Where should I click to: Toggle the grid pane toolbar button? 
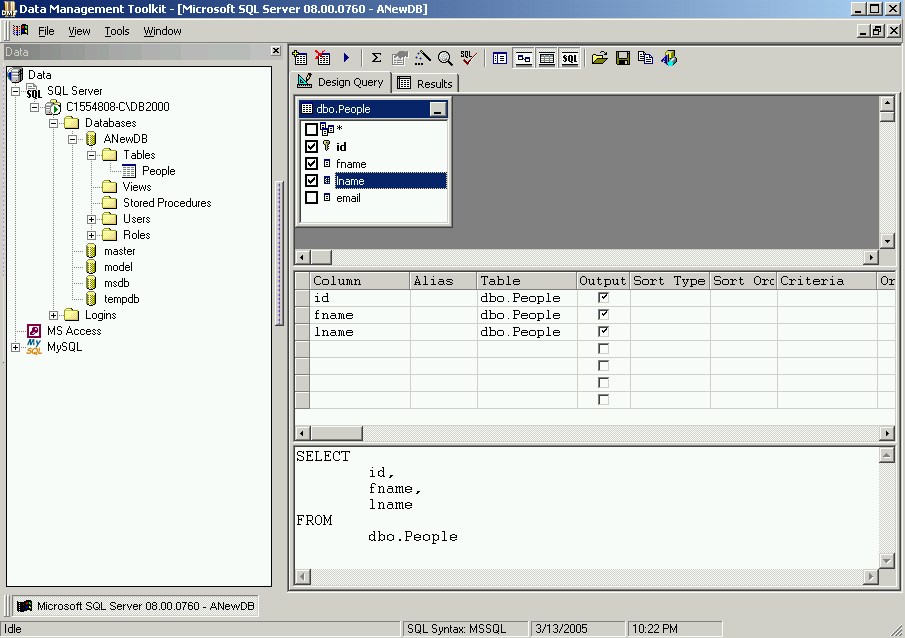click(x=547, y=58)
